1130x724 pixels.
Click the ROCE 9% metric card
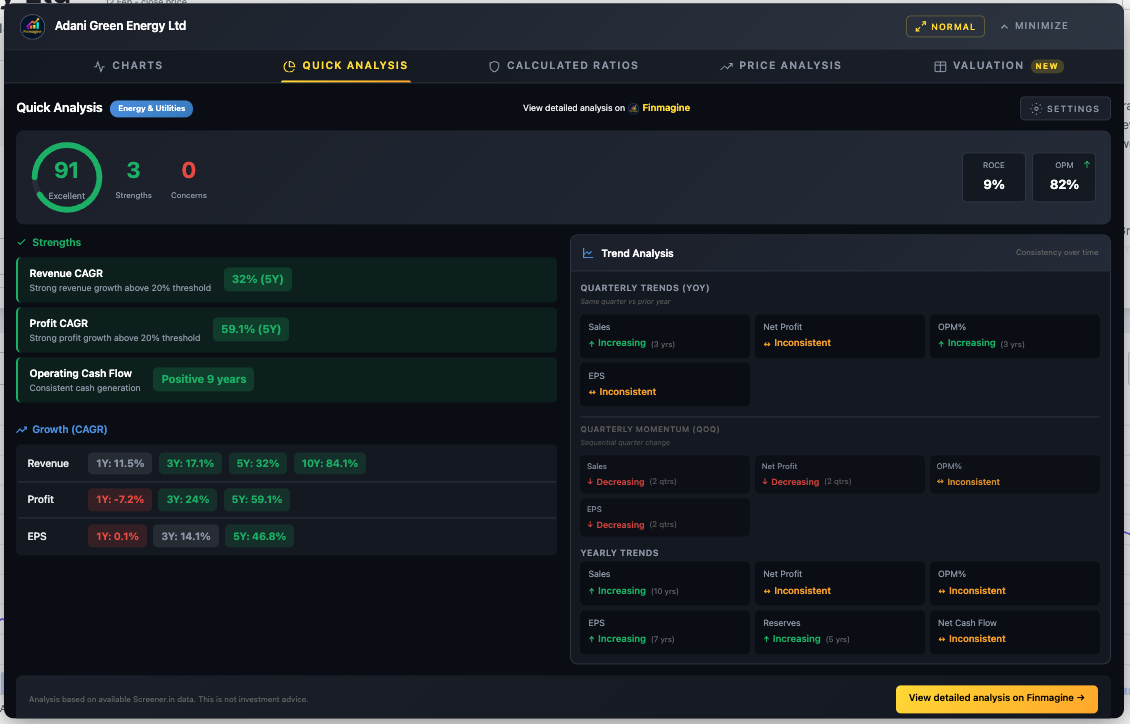pos(993,177)
